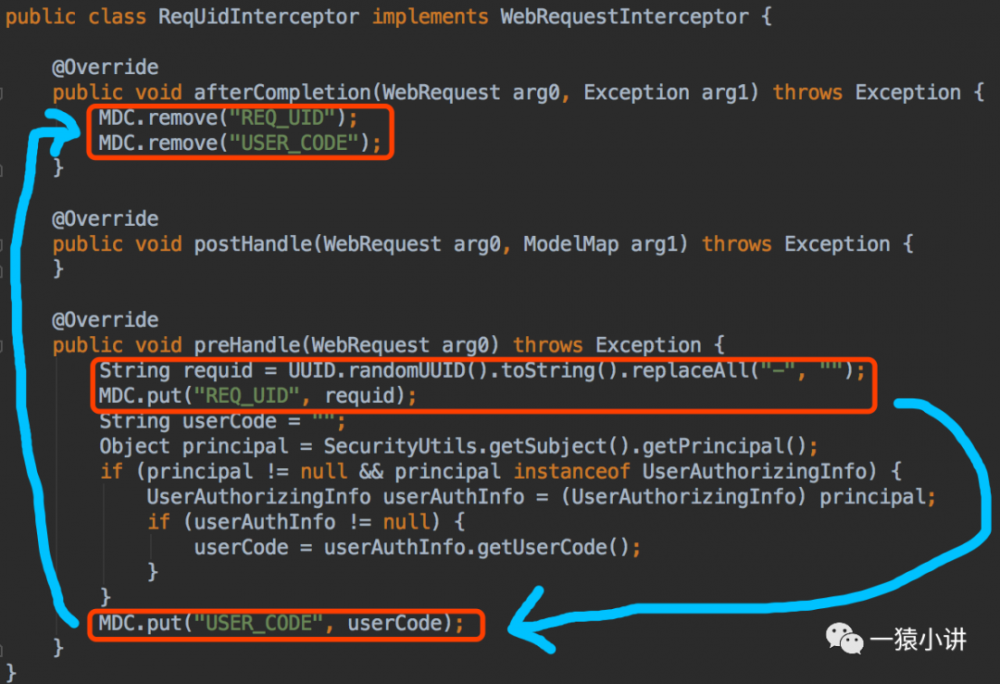This screenshot has width=1000, height=684.
Task: Click the replaceAll method call
Action: point(690,370)
